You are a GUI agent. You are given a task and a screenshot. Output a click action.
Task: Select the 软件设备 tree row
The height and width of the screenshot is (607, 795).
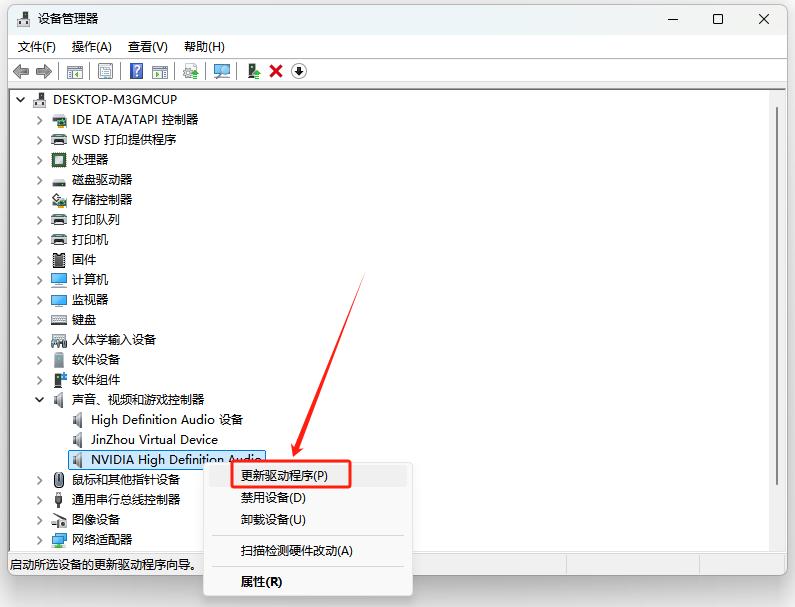tap(96, 360)
